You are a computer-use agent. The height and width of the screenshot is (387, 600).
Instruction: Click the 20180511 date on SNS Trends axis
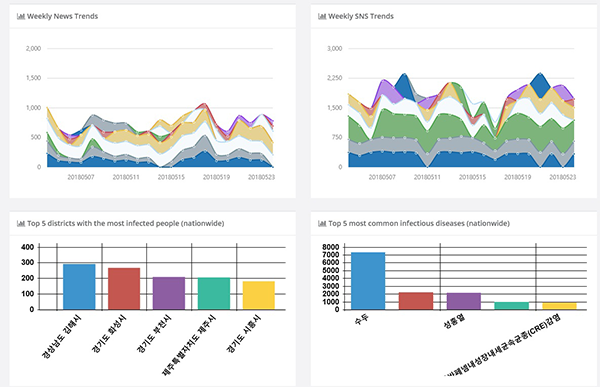click(427, 177)
